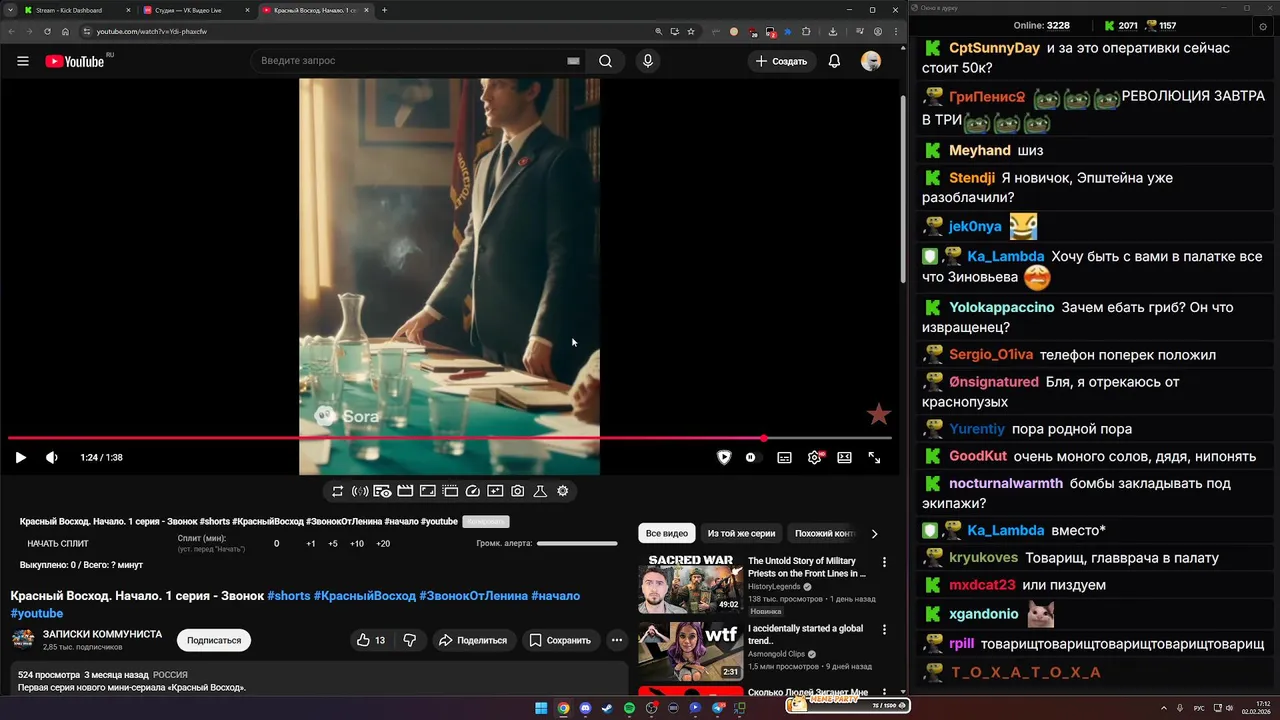The height and width of the screenshot is (720, 1280).
Task: Like the video with thumbs up
Action: 371,640
